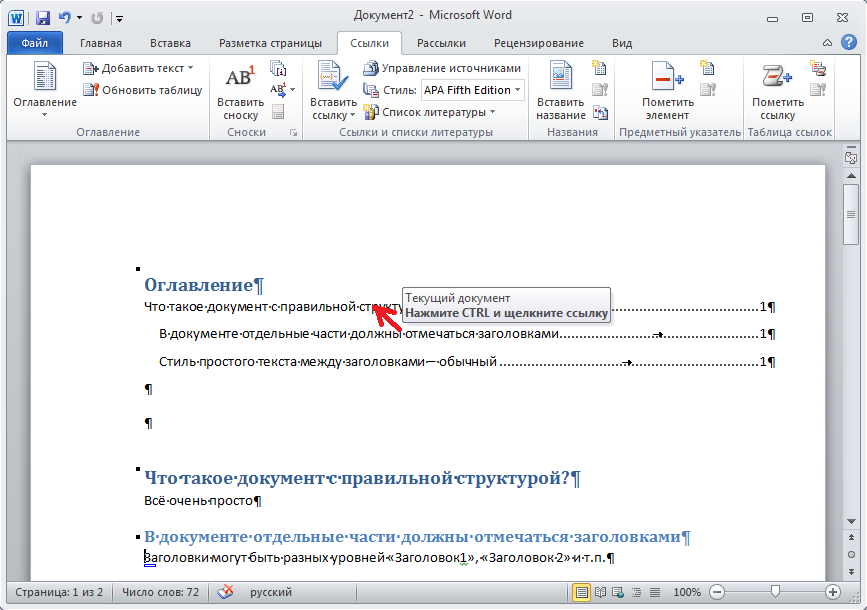Click the Число слов: 72 indicator
Screen dimensions: 867x610
tap(160, 592)
